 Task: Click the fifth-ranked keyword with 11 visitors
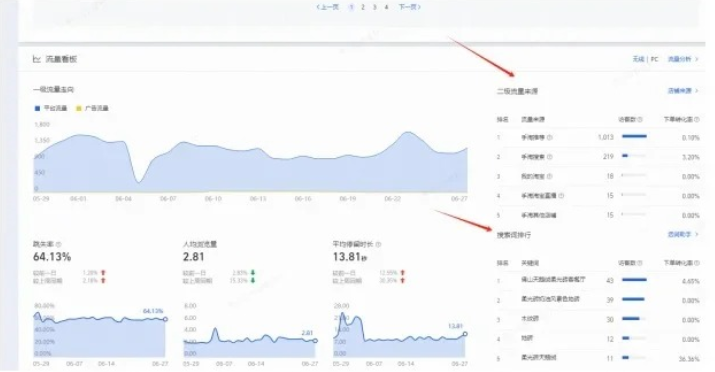[539, 358]
